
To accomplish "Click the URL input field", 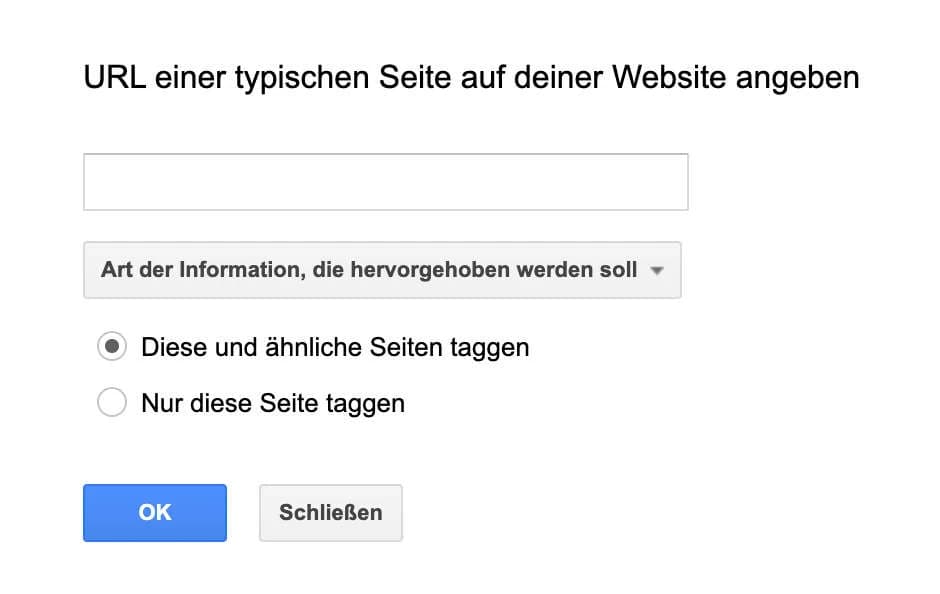I will [385, 182].
